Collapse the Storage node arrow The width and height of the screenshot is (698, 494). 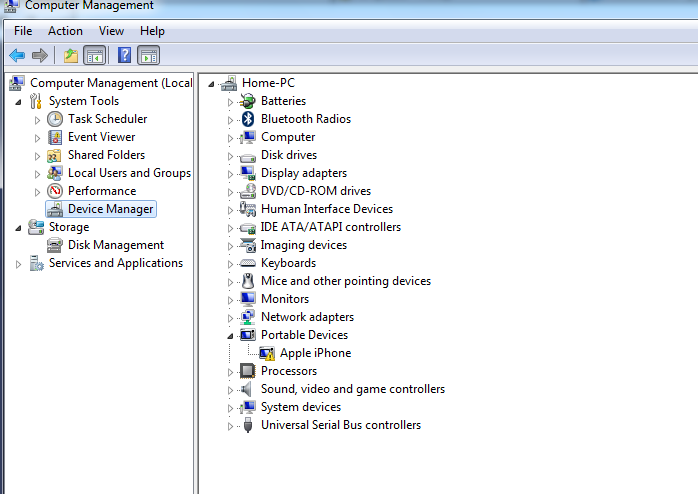tap(18, 228)
